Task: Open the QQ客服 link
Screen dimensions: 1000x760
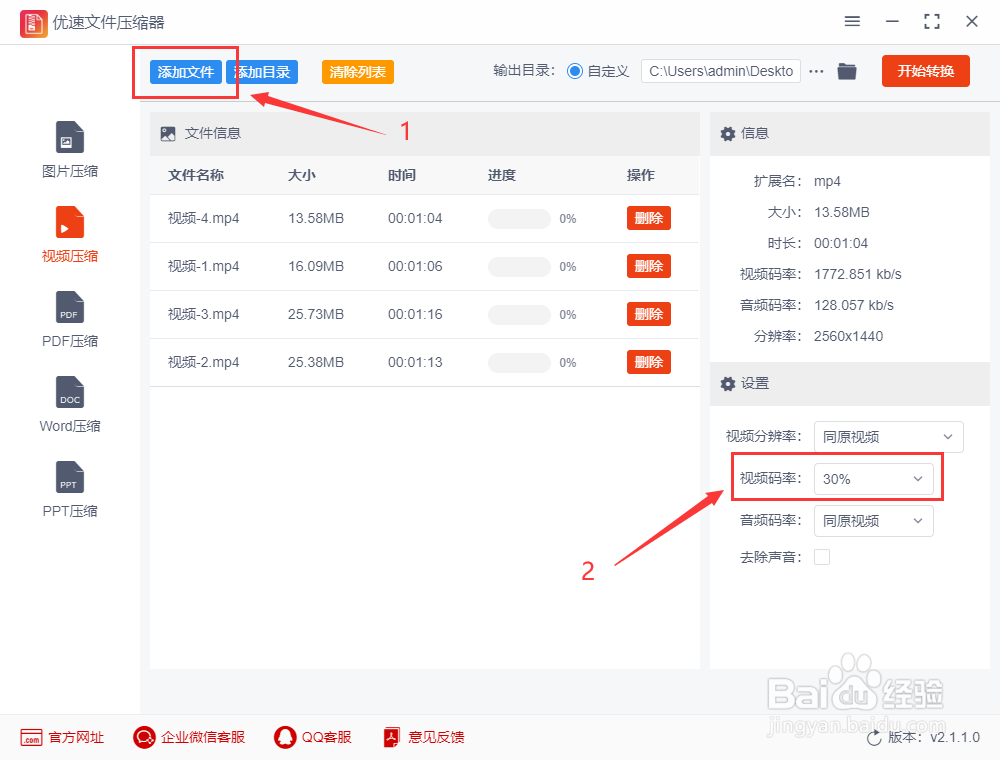Action: tap(327, 738)
